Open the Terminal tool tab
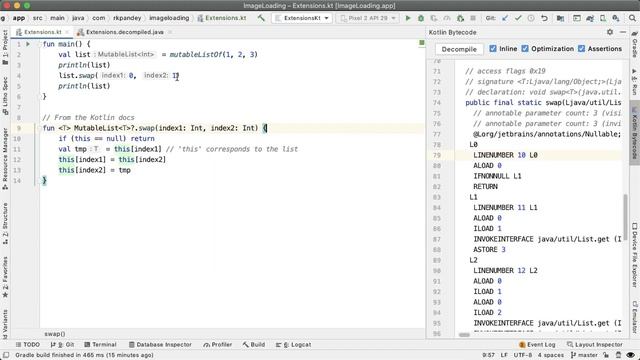This screenshot has height=360, width=640. coord(100,344)
